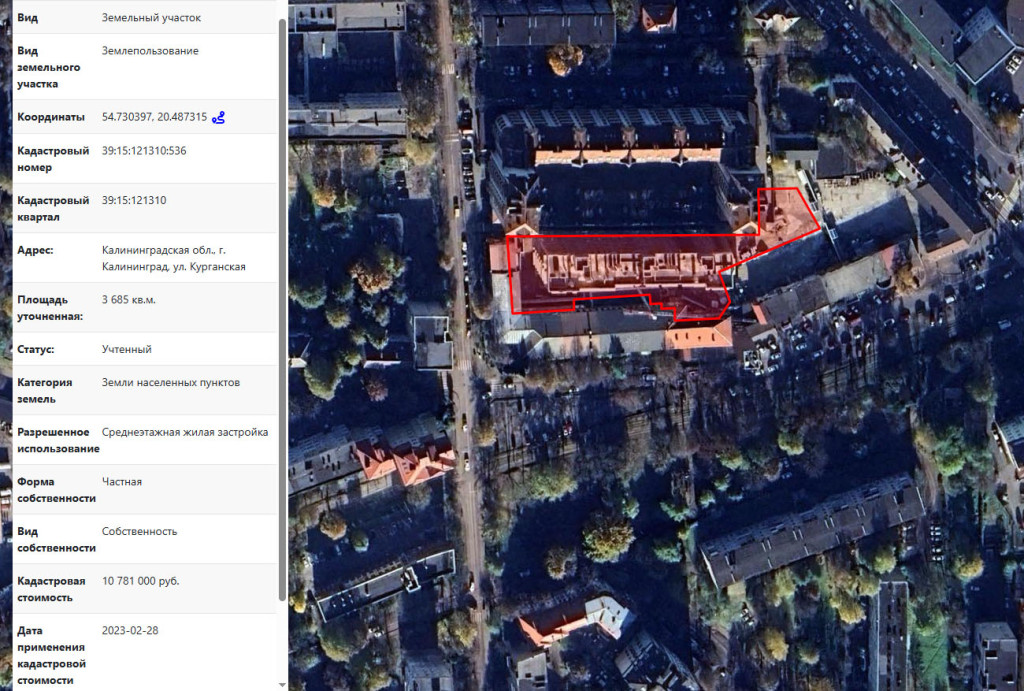Click Вид собственности value Собственность
Image resolution: width=1024 pixels, height=691 pixels.
click(140, 531)
